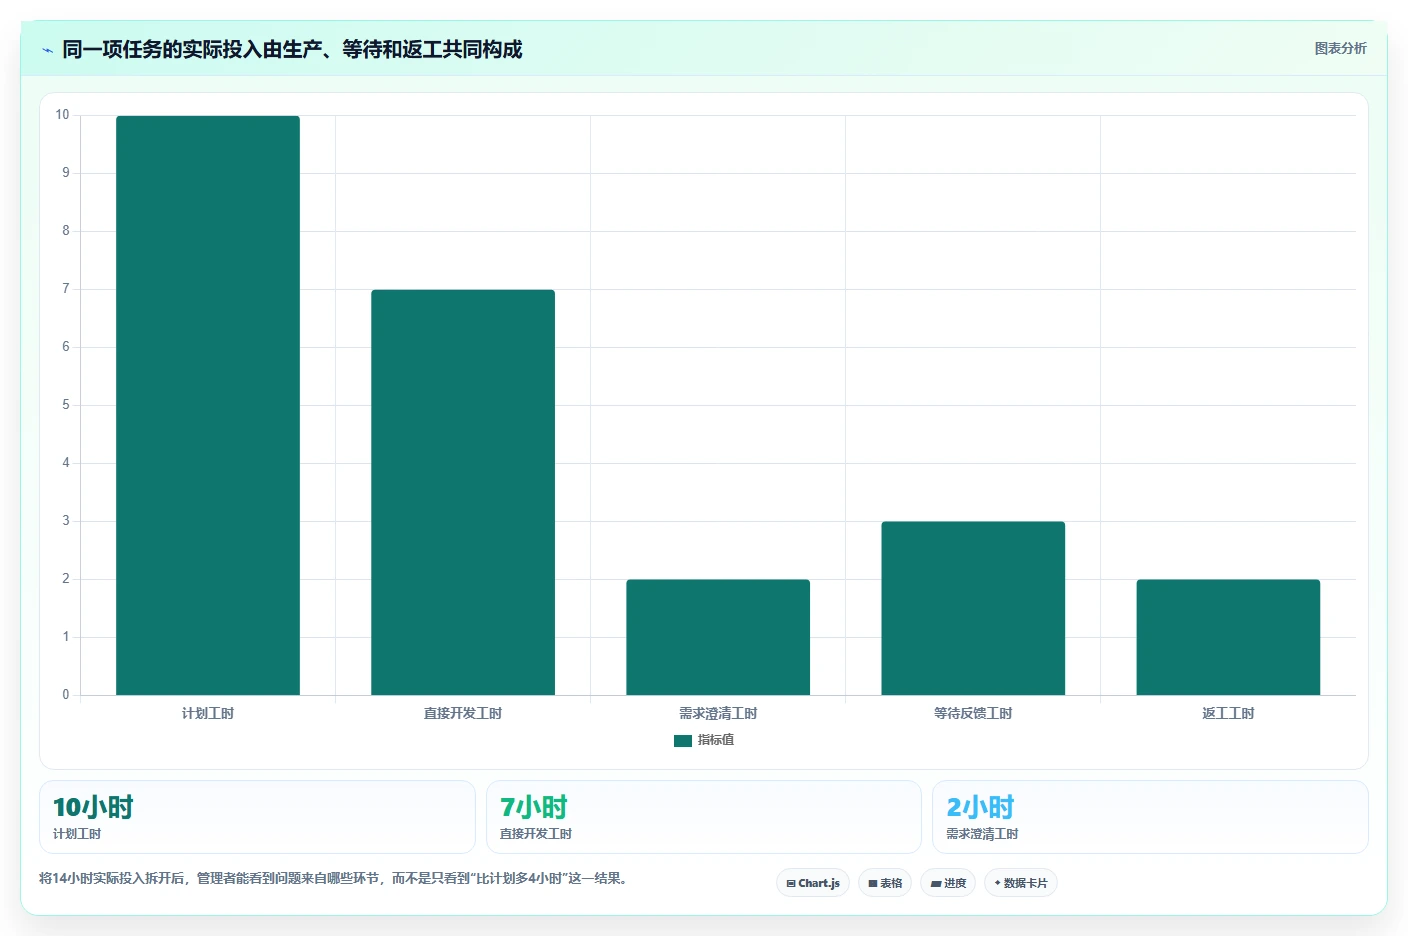1408x936 pixels.
Task: Click the 计划工时 bar in chart
Action: coord(208,405)
